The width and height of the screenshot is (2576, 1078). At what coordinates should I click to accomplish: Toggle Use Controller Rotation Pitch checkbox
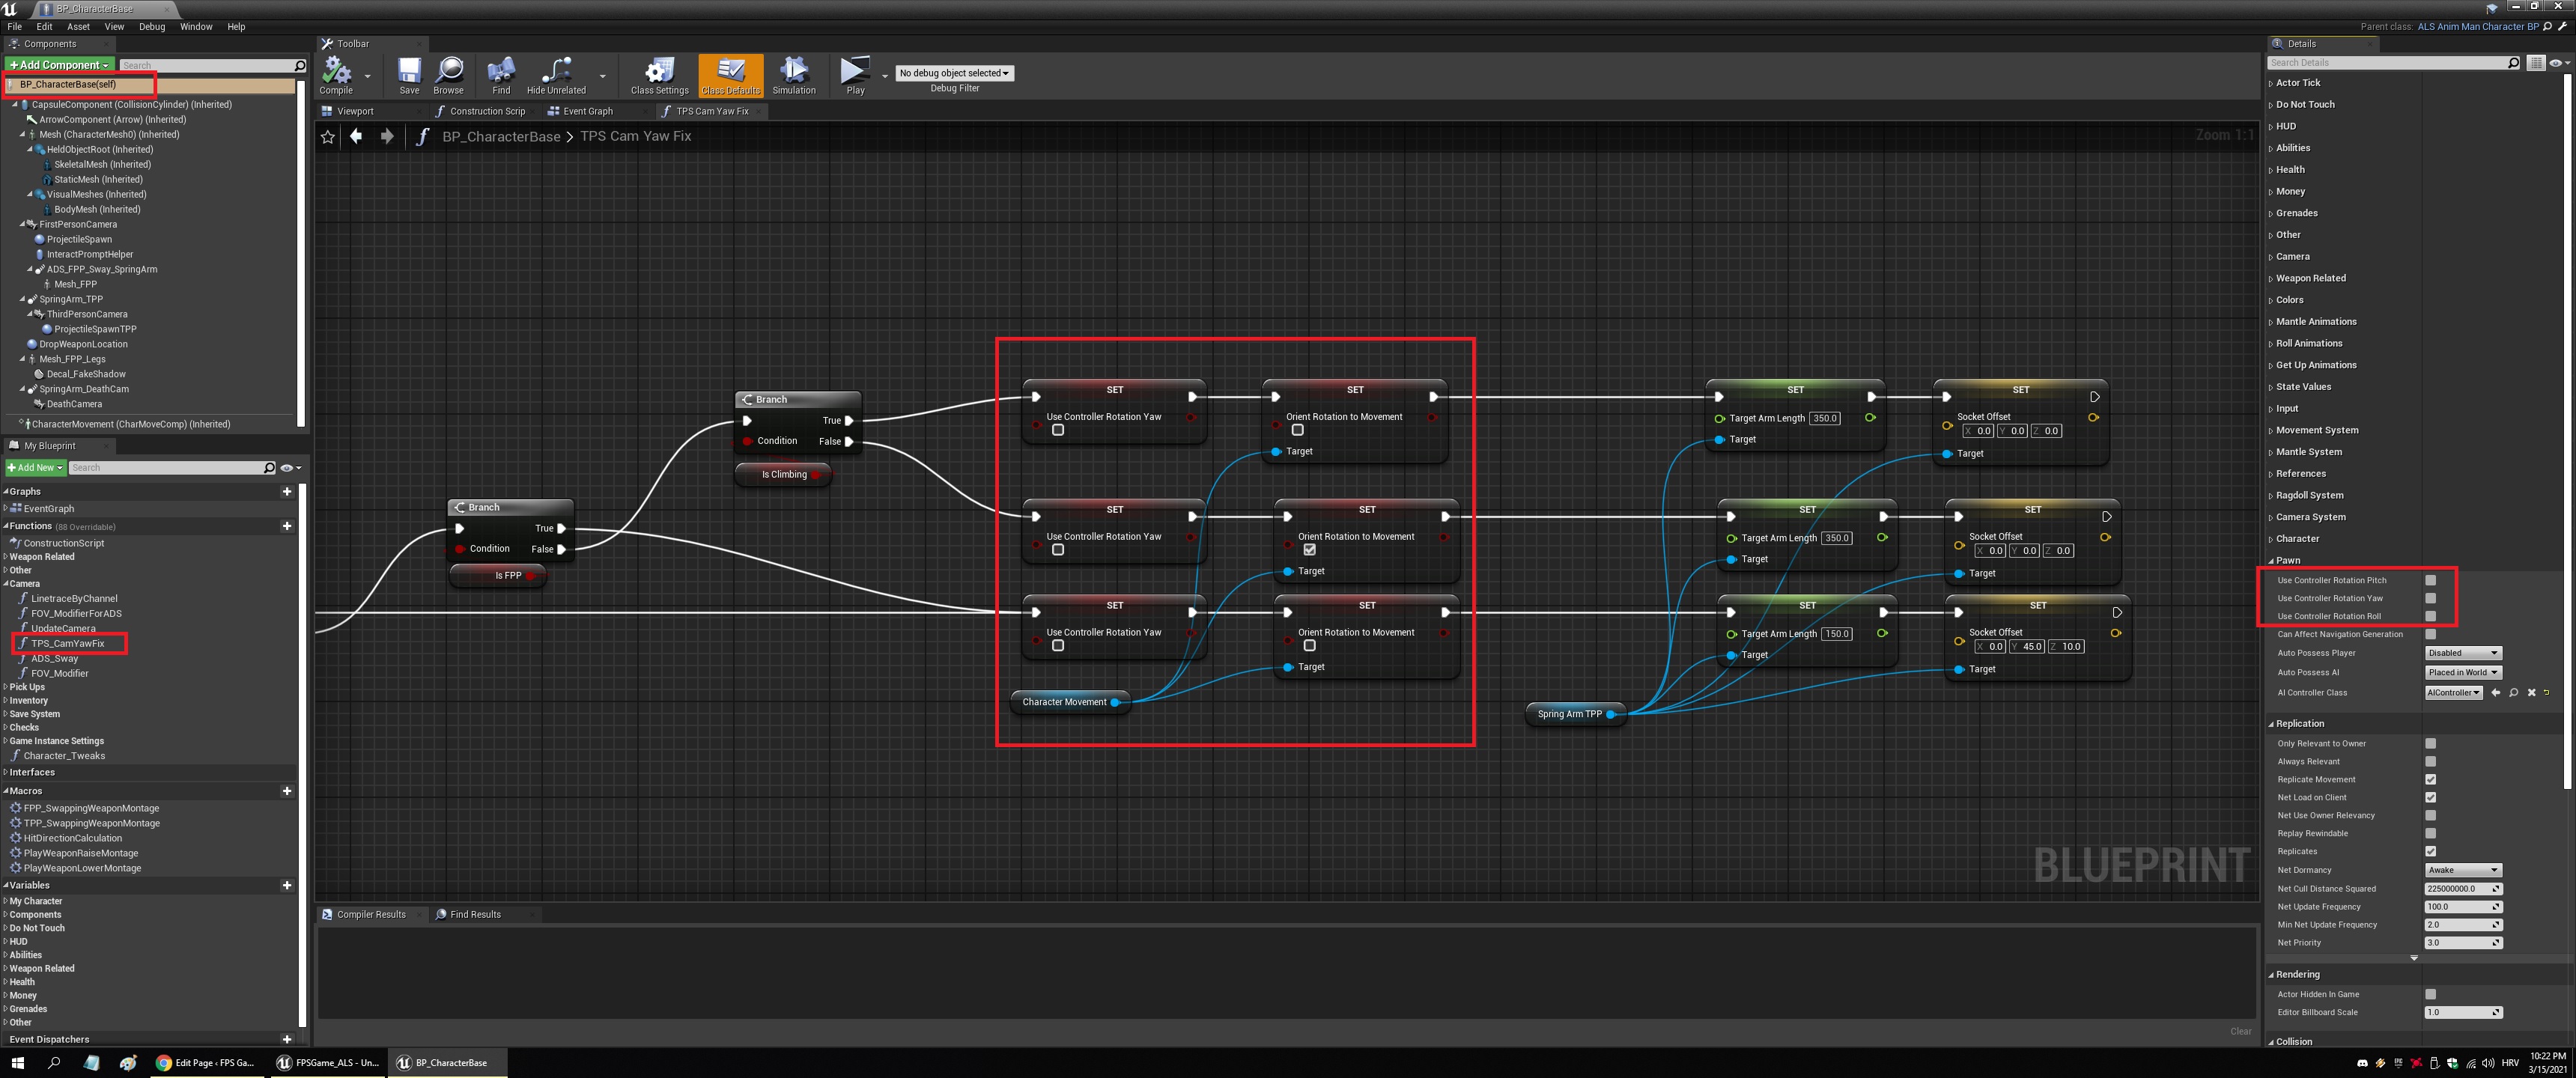[2431, 580]
